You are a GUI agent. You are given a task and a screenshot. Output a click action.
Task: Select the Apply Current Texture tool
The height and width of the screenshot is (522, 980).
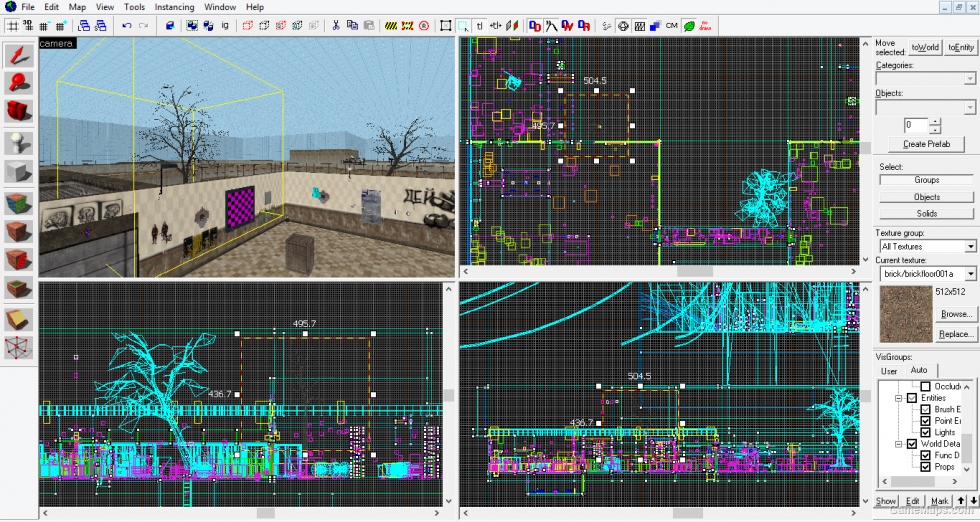(19, 230)
